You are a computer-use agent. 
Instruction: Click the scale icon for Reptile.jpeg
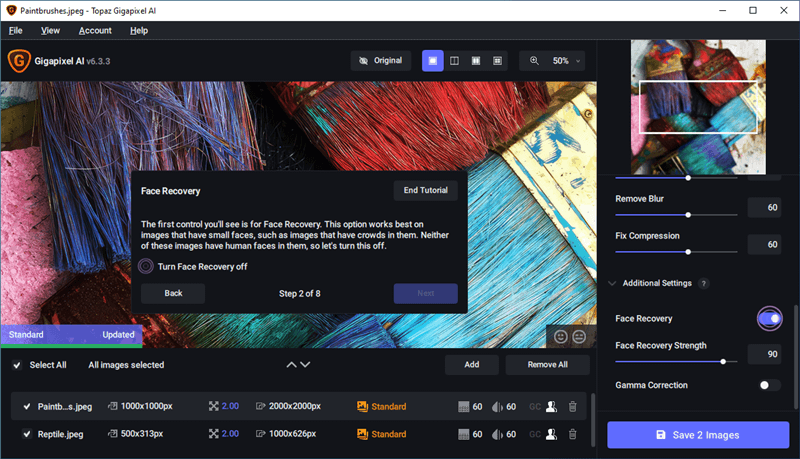click(x=213, y=434)
